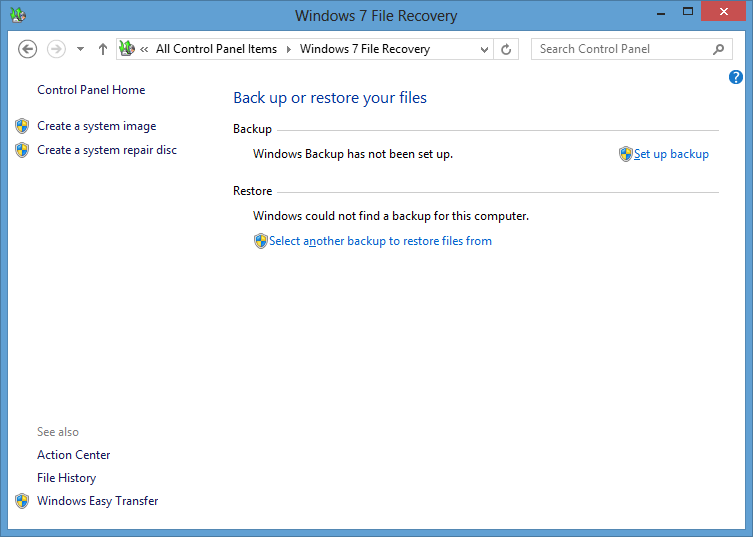Click the 'Back up or restore your files' heading

pyautogui.click(x=330, y=98)
